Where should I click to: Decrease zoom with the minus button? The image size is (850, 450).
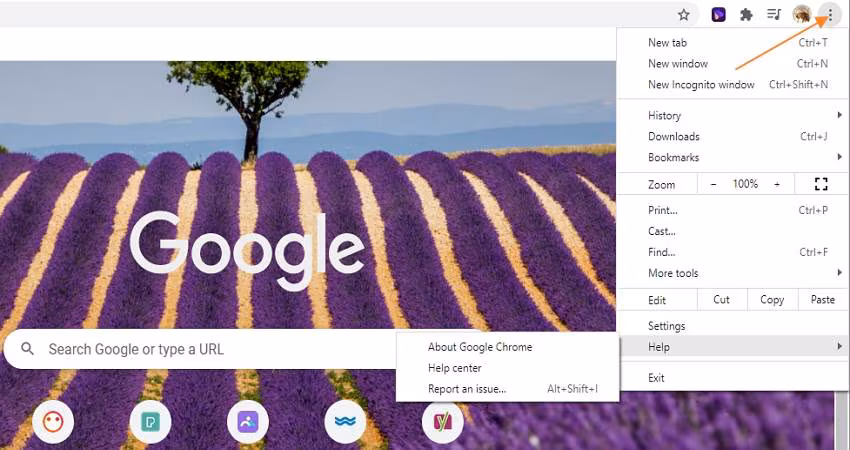point(713,184)
